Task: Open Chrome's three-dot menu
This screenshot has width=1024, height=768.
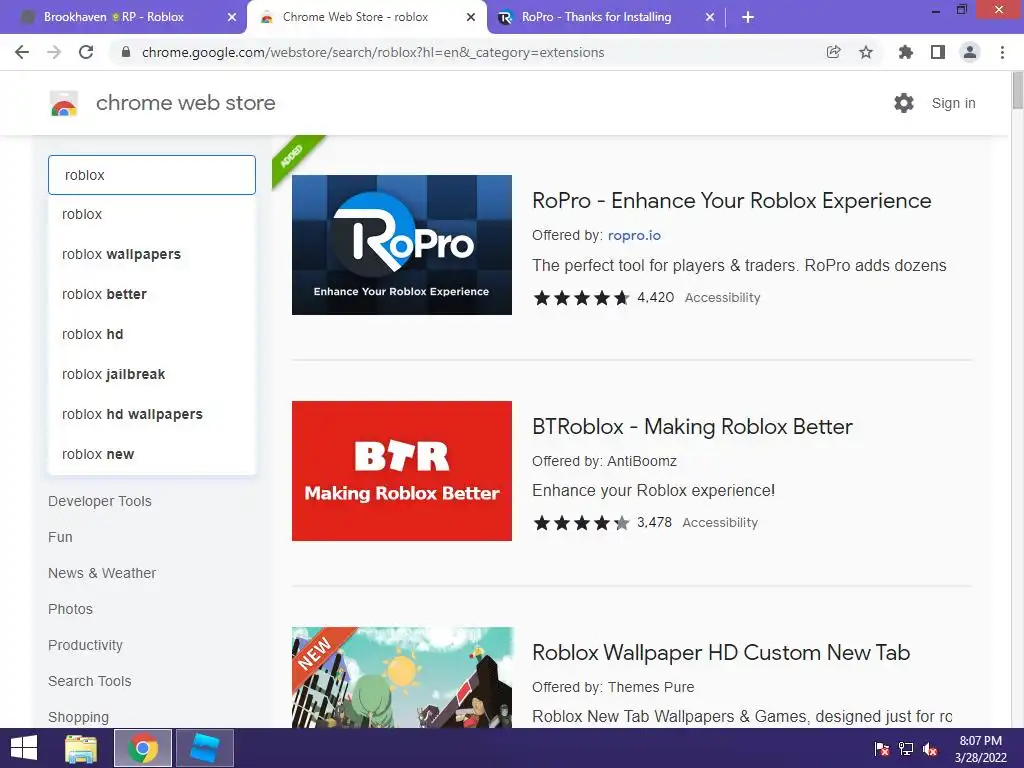Action: 1002,52
